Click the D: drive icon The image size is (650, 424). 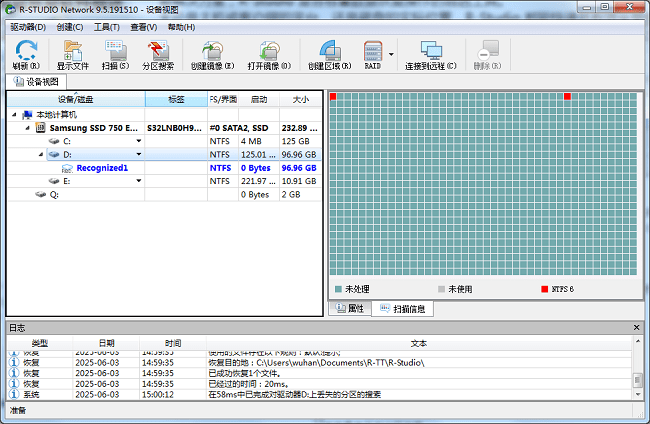point(54,155)
